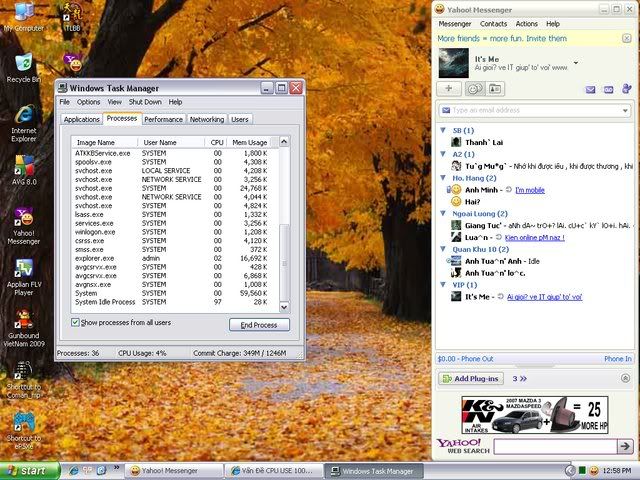The height and width of the screenshot is (480, 640).
Task: Click scroll up arrow in process list
Action: pos(284,141)
